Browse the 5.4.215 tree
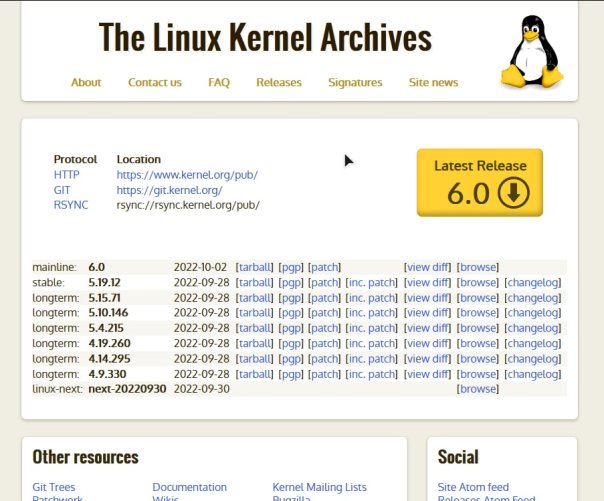Screen dimensions: 604x501 coord(478,328)
